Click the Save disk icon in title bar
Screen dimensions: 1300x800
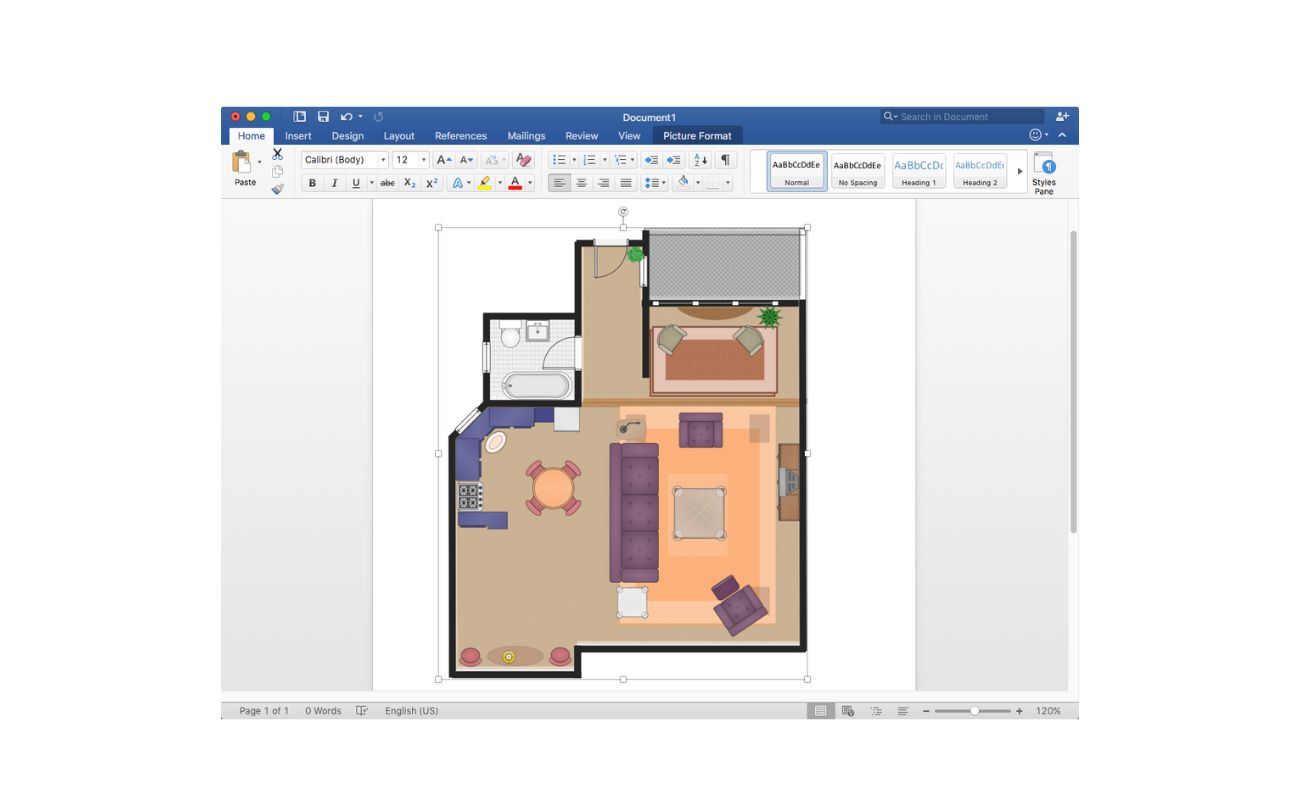(x=323, y=117)
